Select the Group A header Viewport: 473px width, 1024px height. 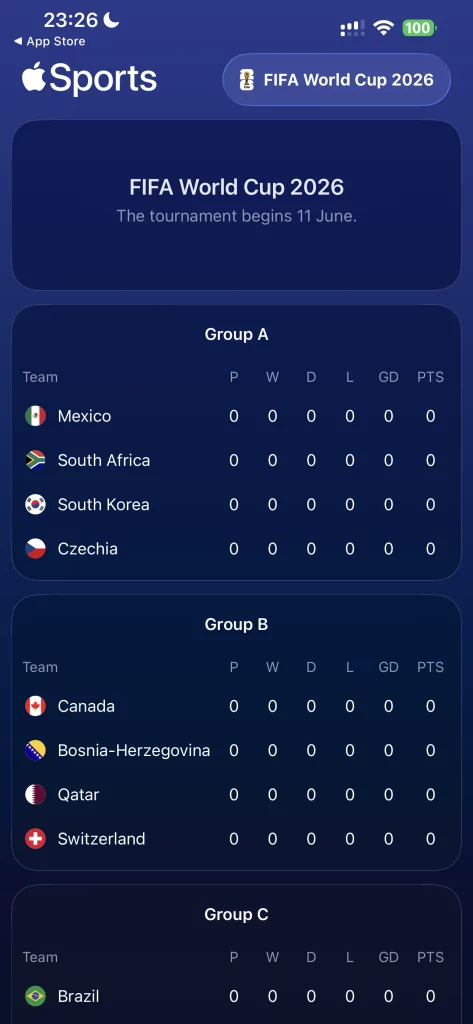point(236,334)
